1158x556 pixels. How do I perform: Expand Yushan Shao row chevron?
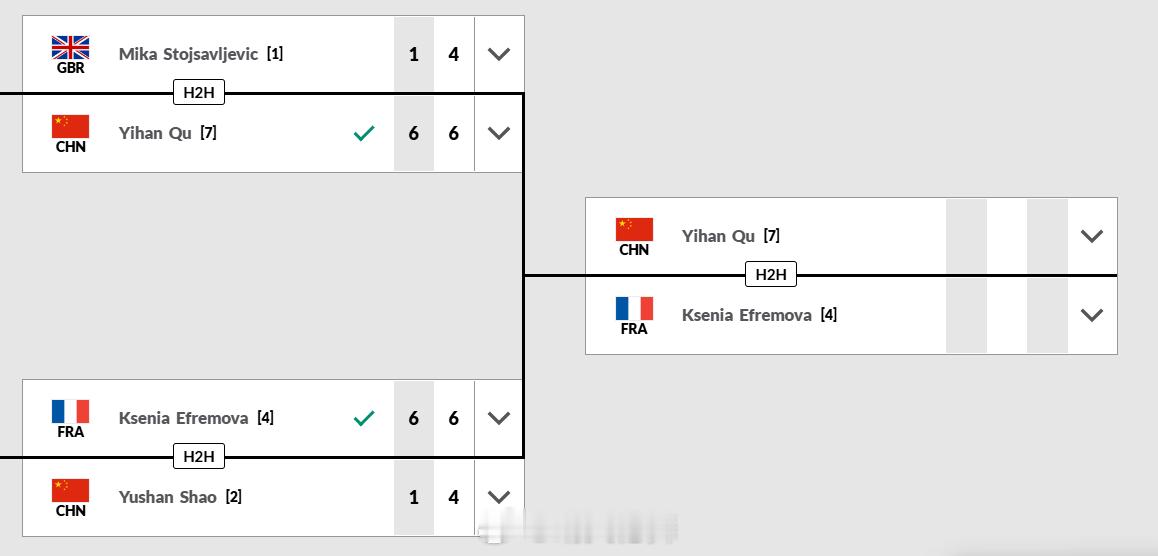tap(499, 497)
